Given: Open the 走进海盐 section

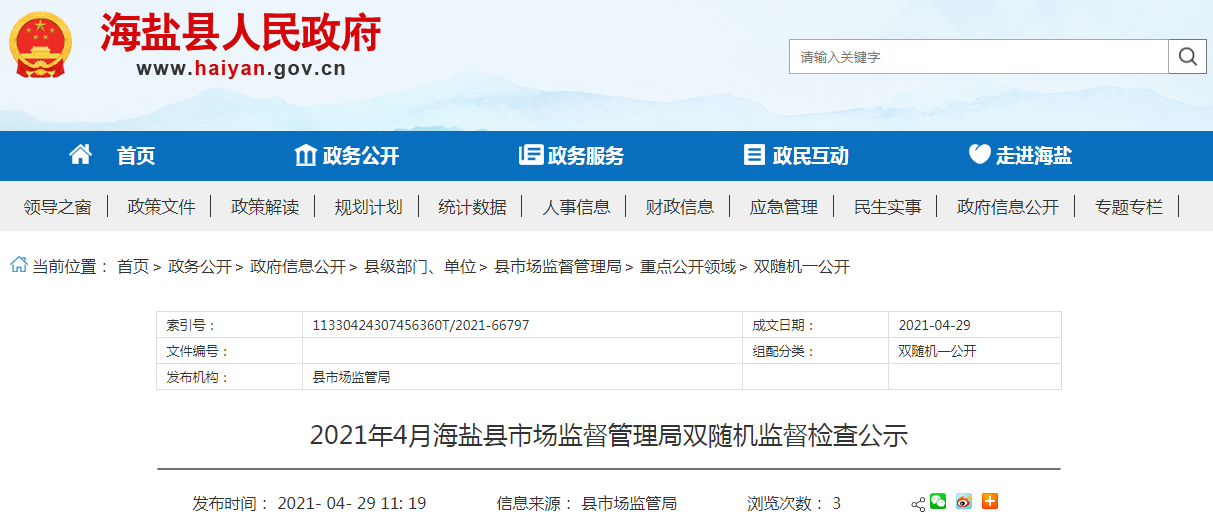Looking at the screenshot, I should coord(1020,156).
